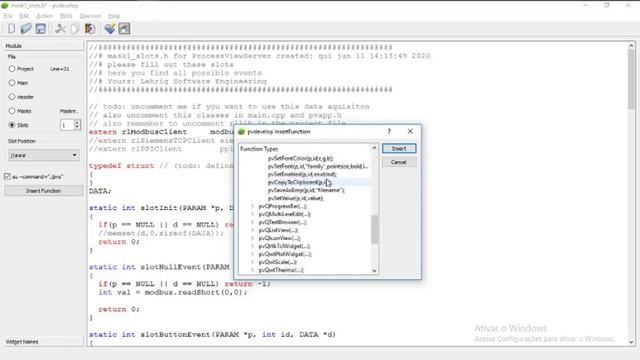Click the Make build toolbar icon
The width and height of the screenshot is (640, 360).
109,29
